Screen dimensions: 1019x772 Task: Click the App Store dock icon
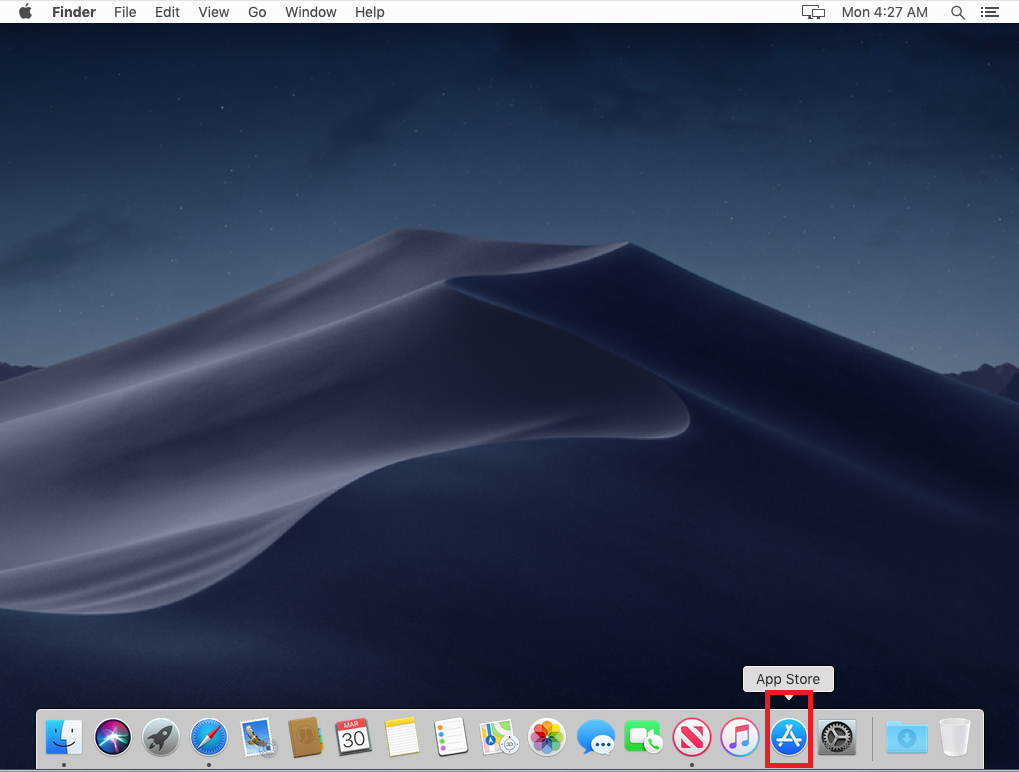788,738
